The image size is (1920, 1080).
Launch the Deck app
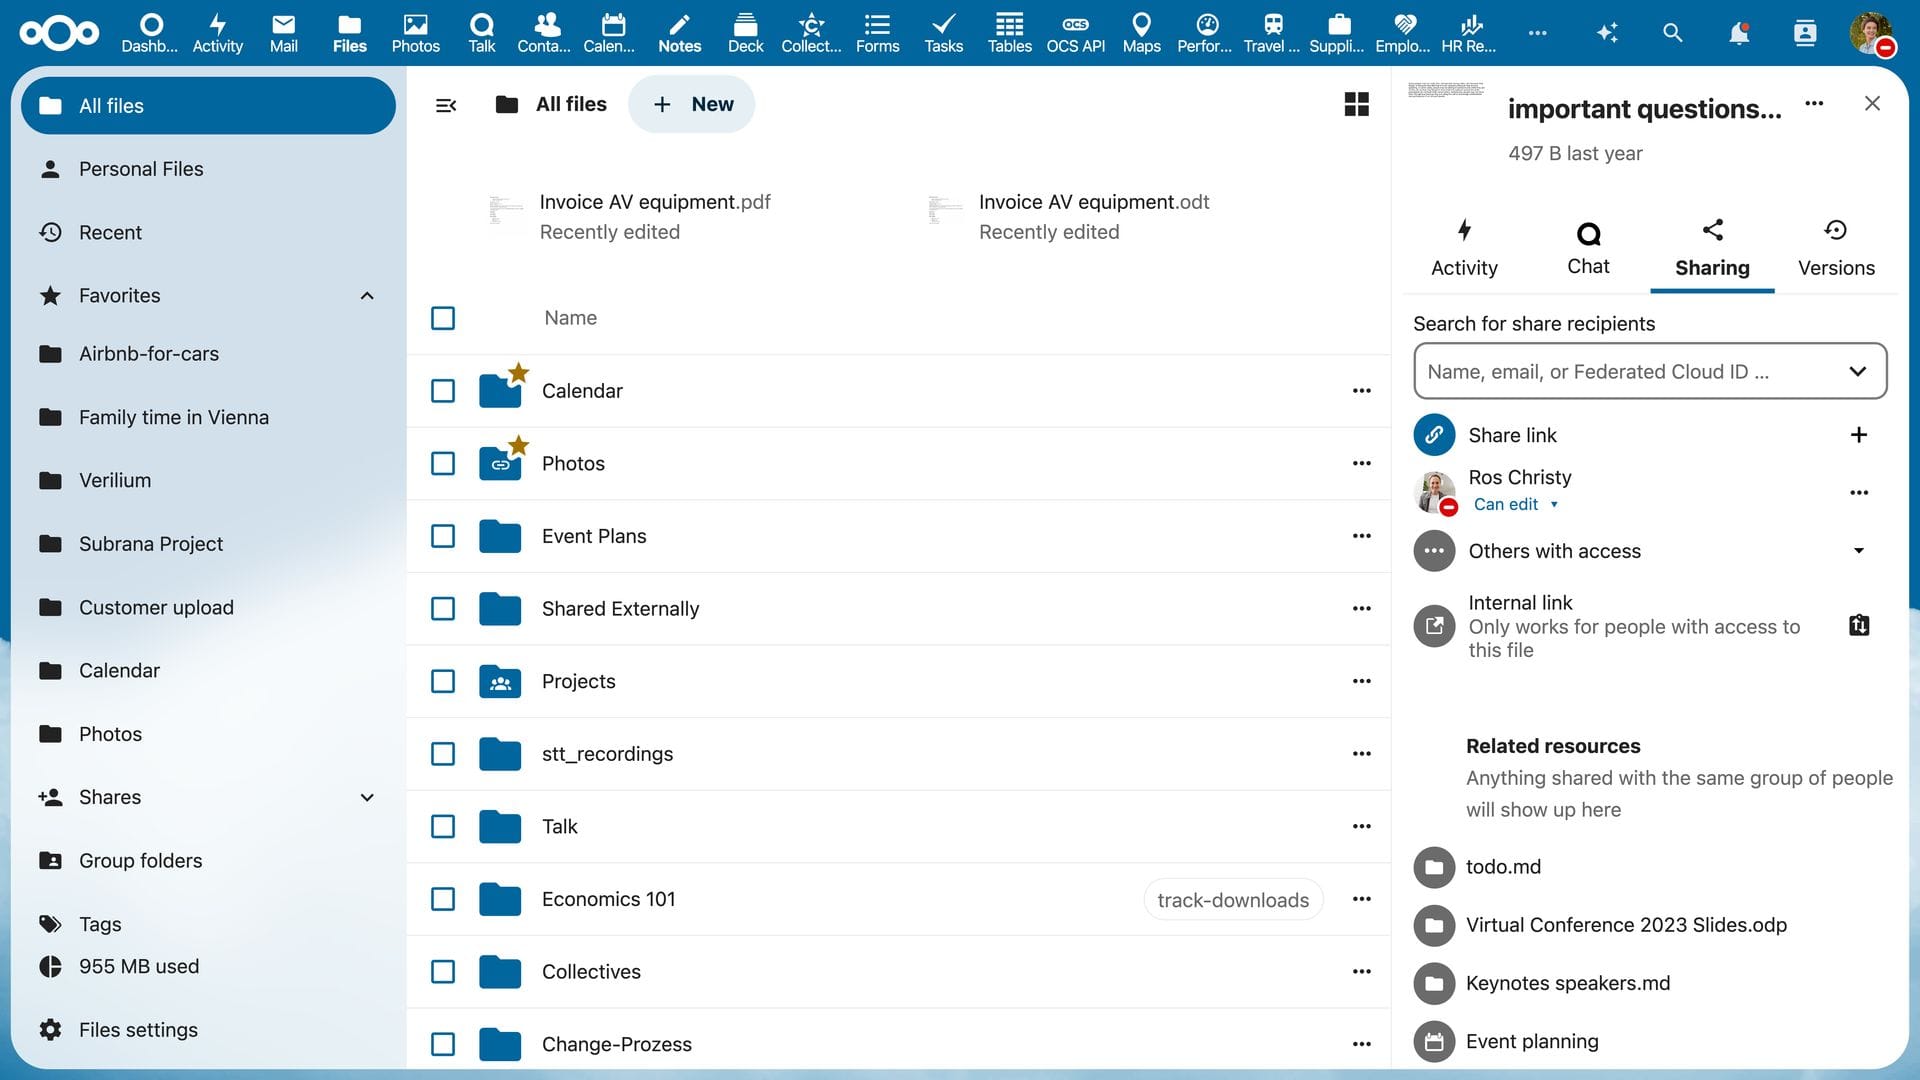[744, 33]
